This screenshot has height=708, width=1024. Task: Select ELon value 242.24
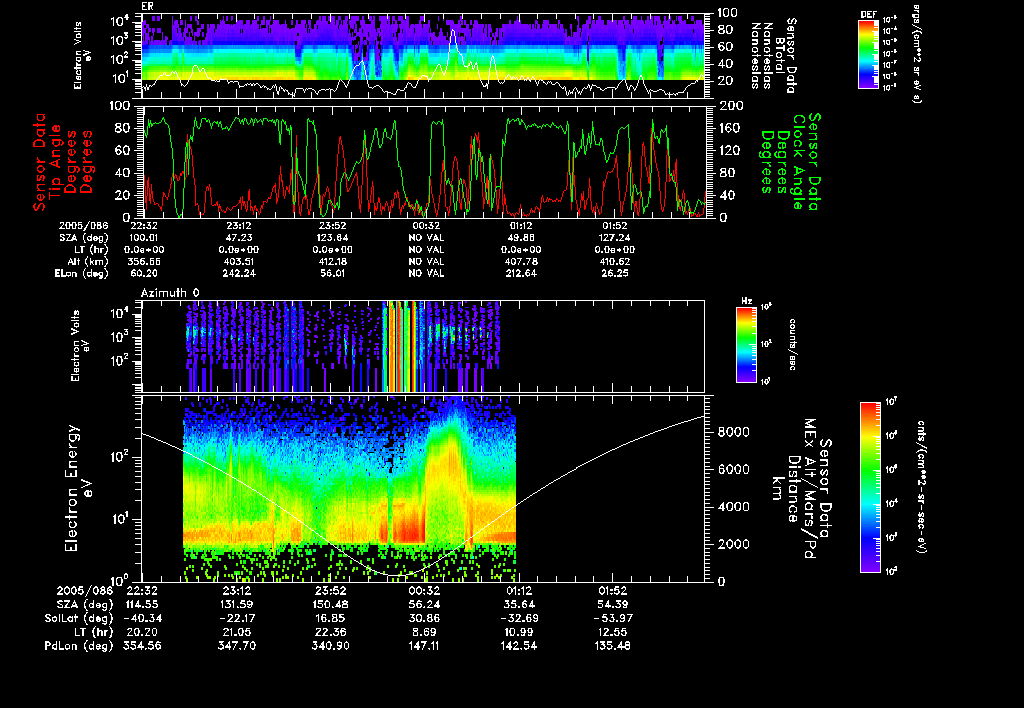[x=238, y=273]
